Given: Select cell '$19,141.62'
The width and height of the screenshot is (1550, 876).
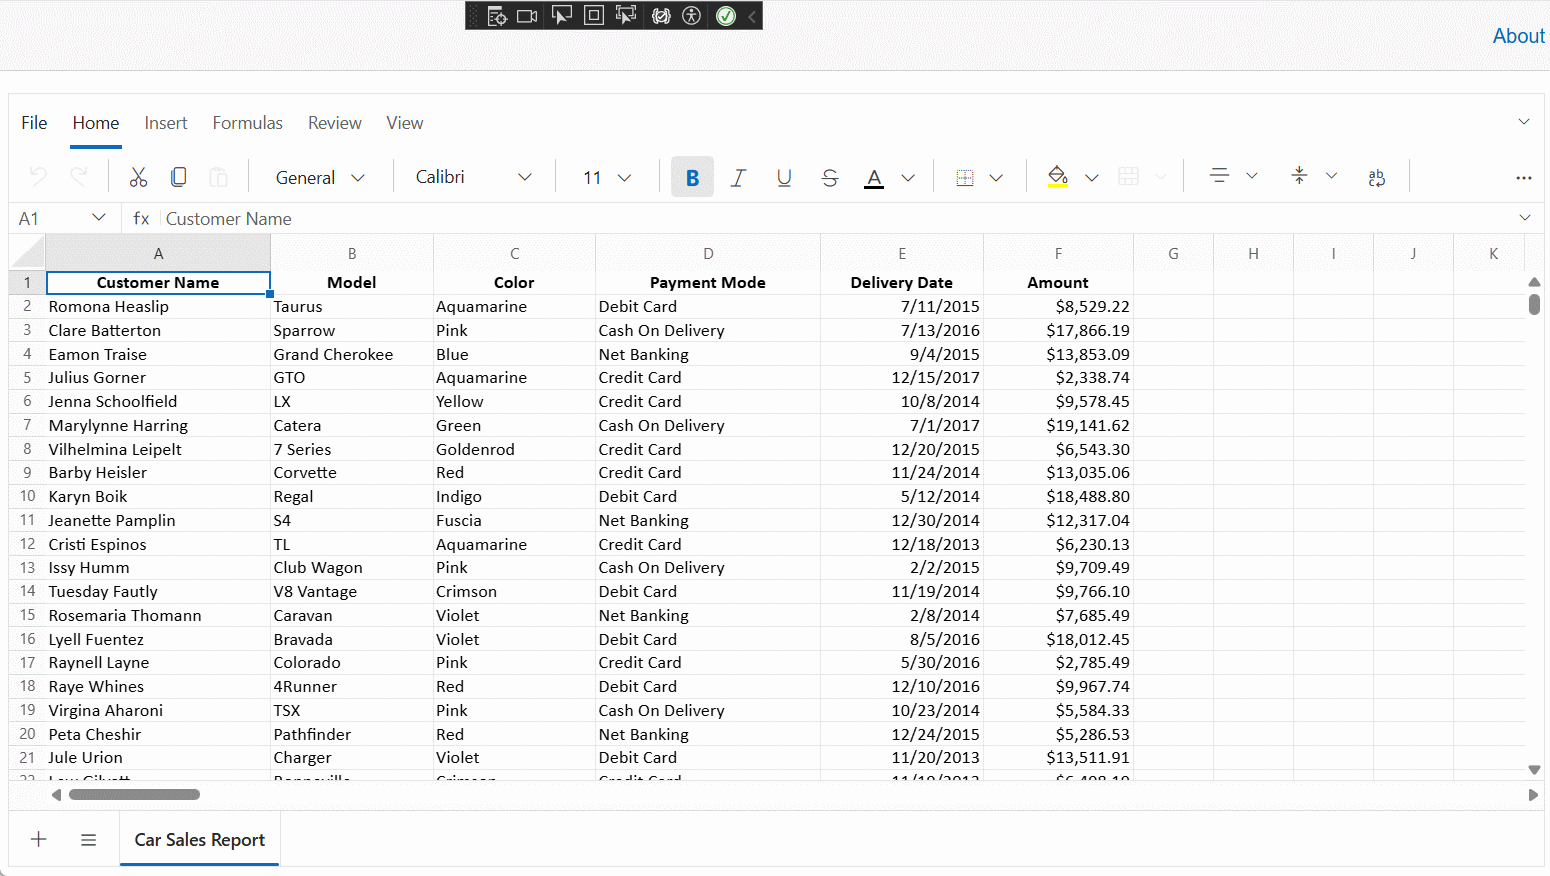Looking at the screenshot, I should click(1058, 425).
